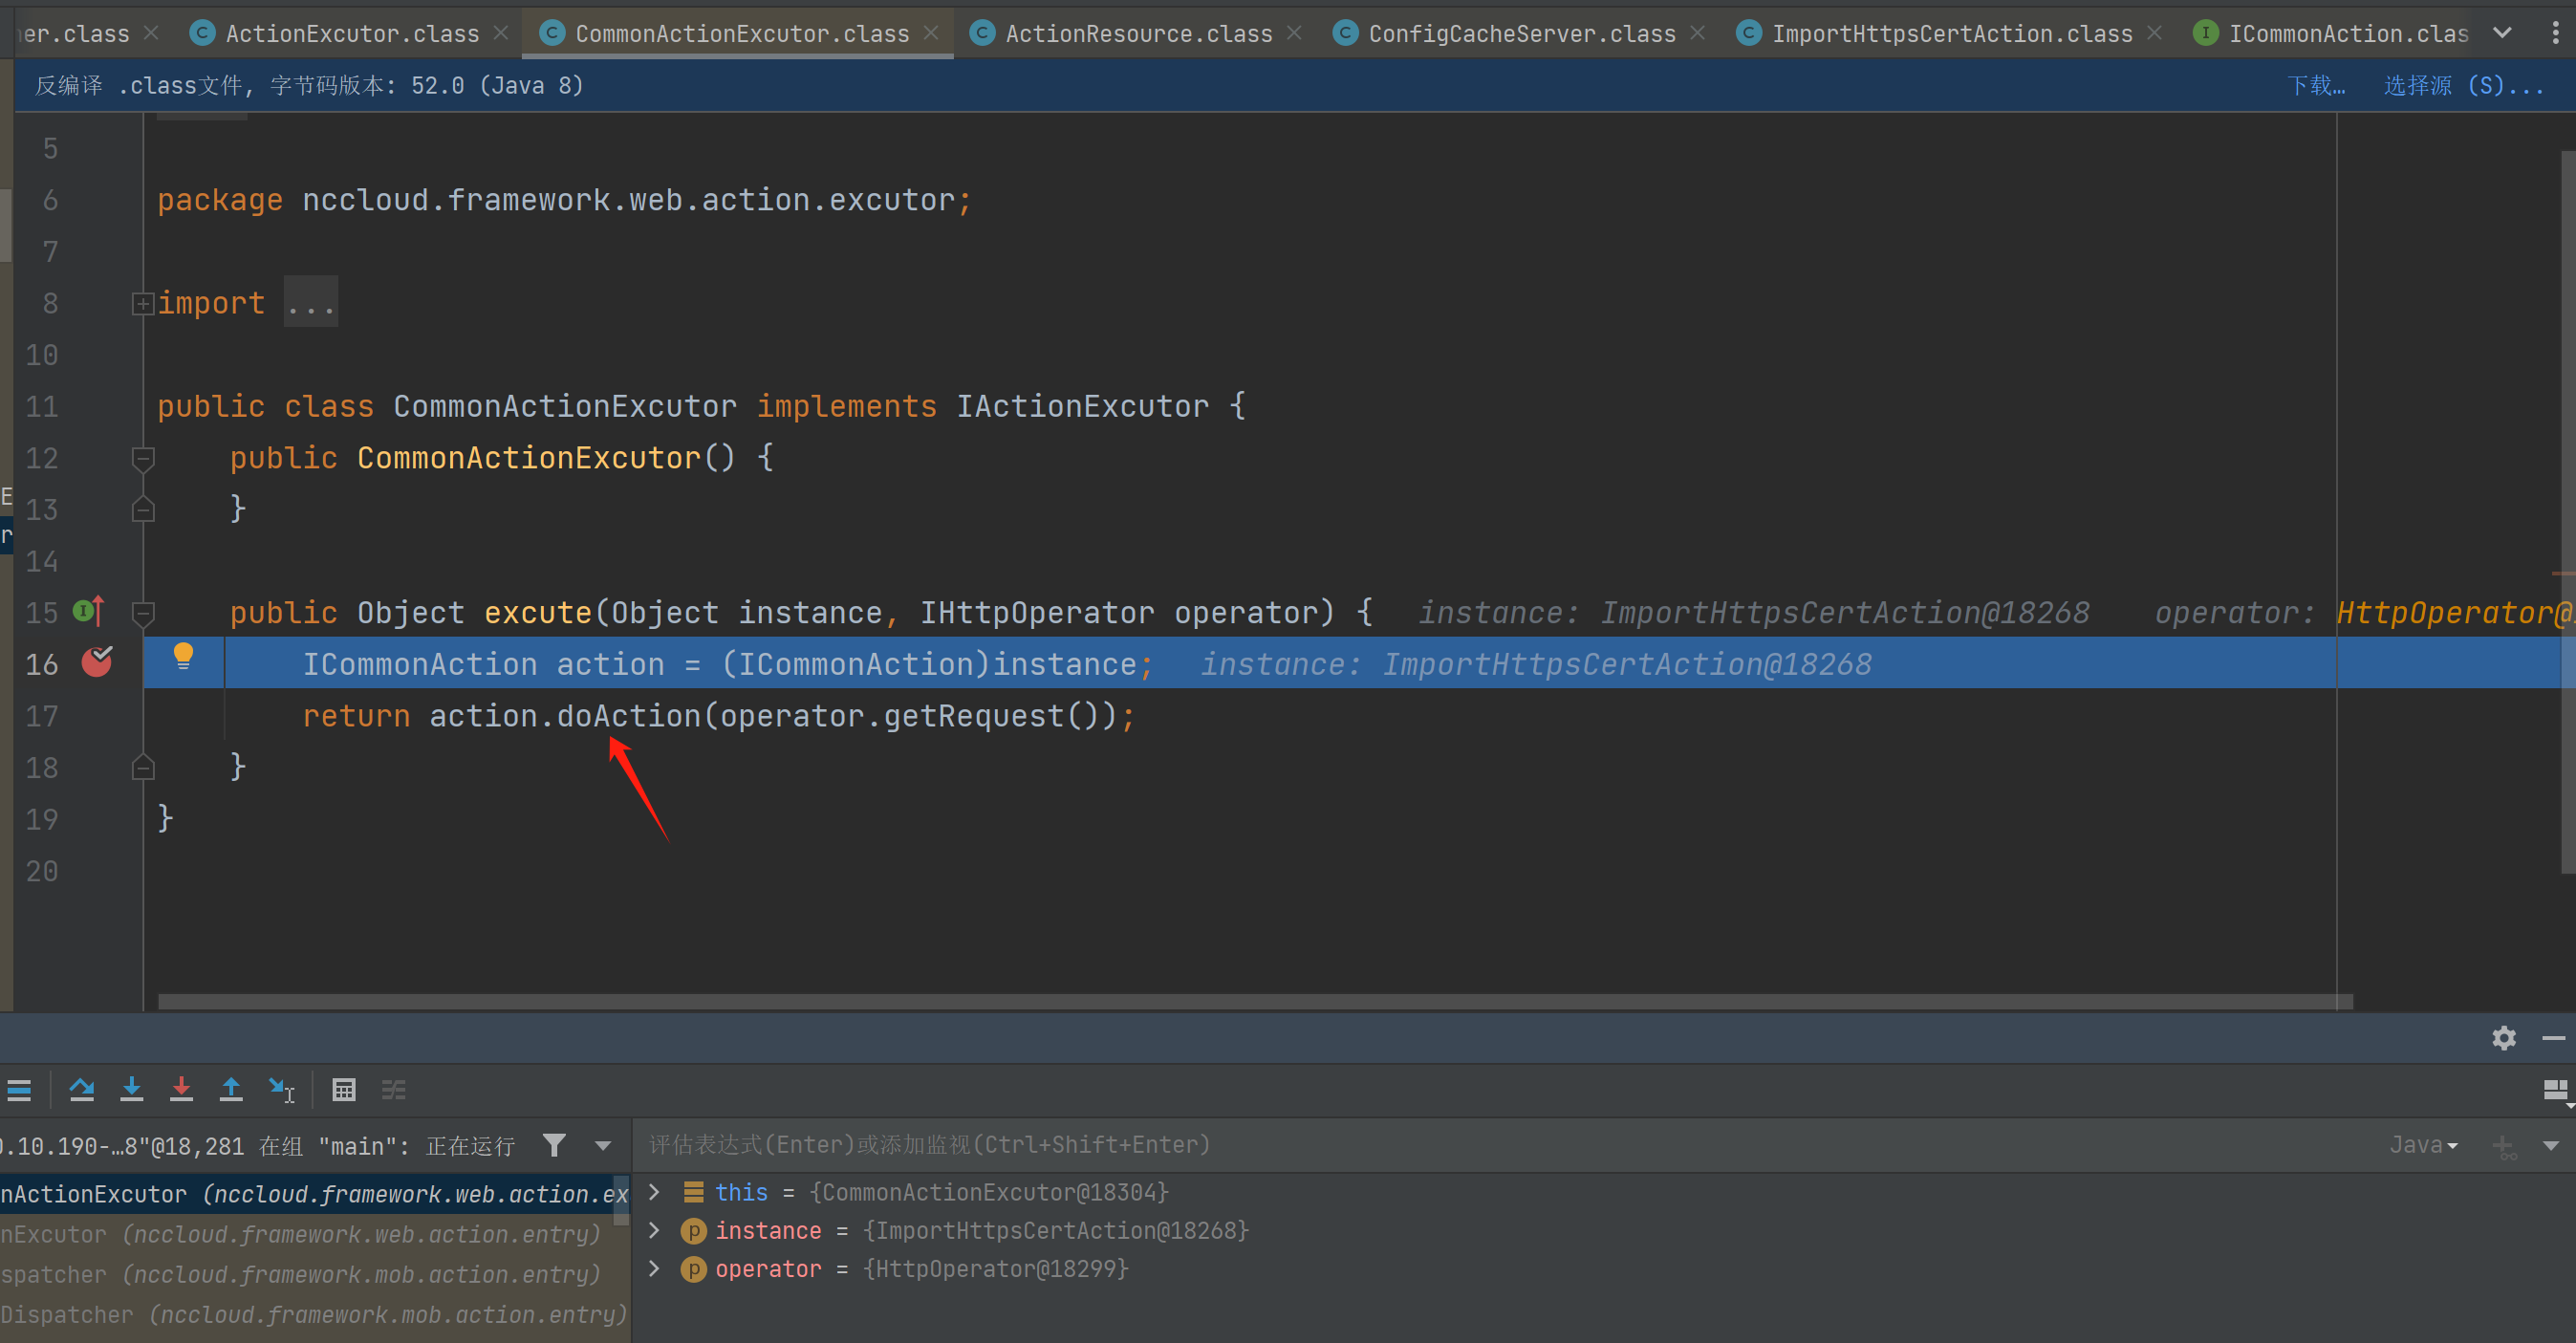Click the red Force Step Into icon

pos(181,1089)
